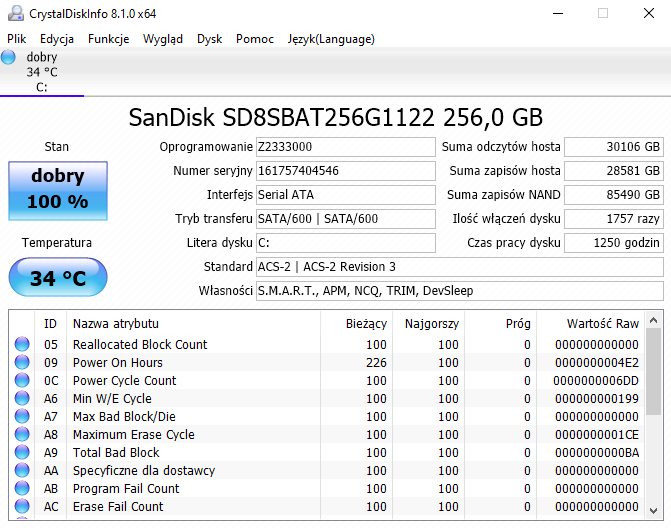Click the Interfejs field Serial ATA
Image resolution: width=671 pixels, height=528 pixels.
point(346,195)
